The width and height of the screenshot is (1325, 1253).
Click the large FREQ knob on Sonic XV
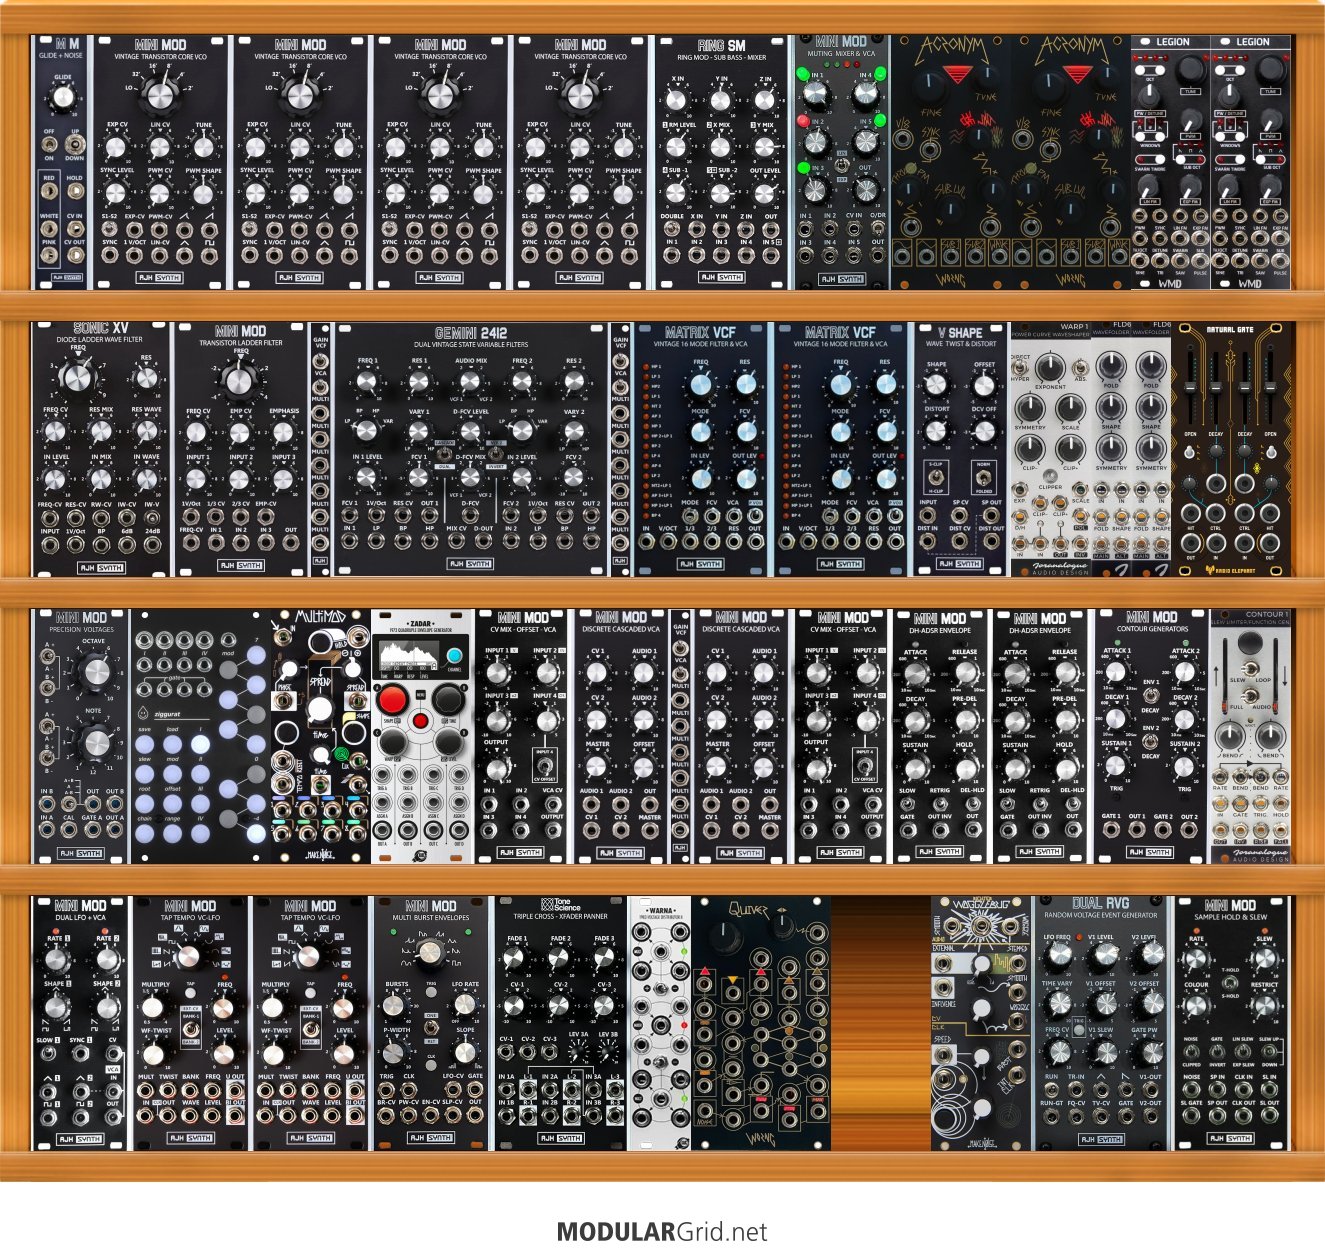click(77, 377)
